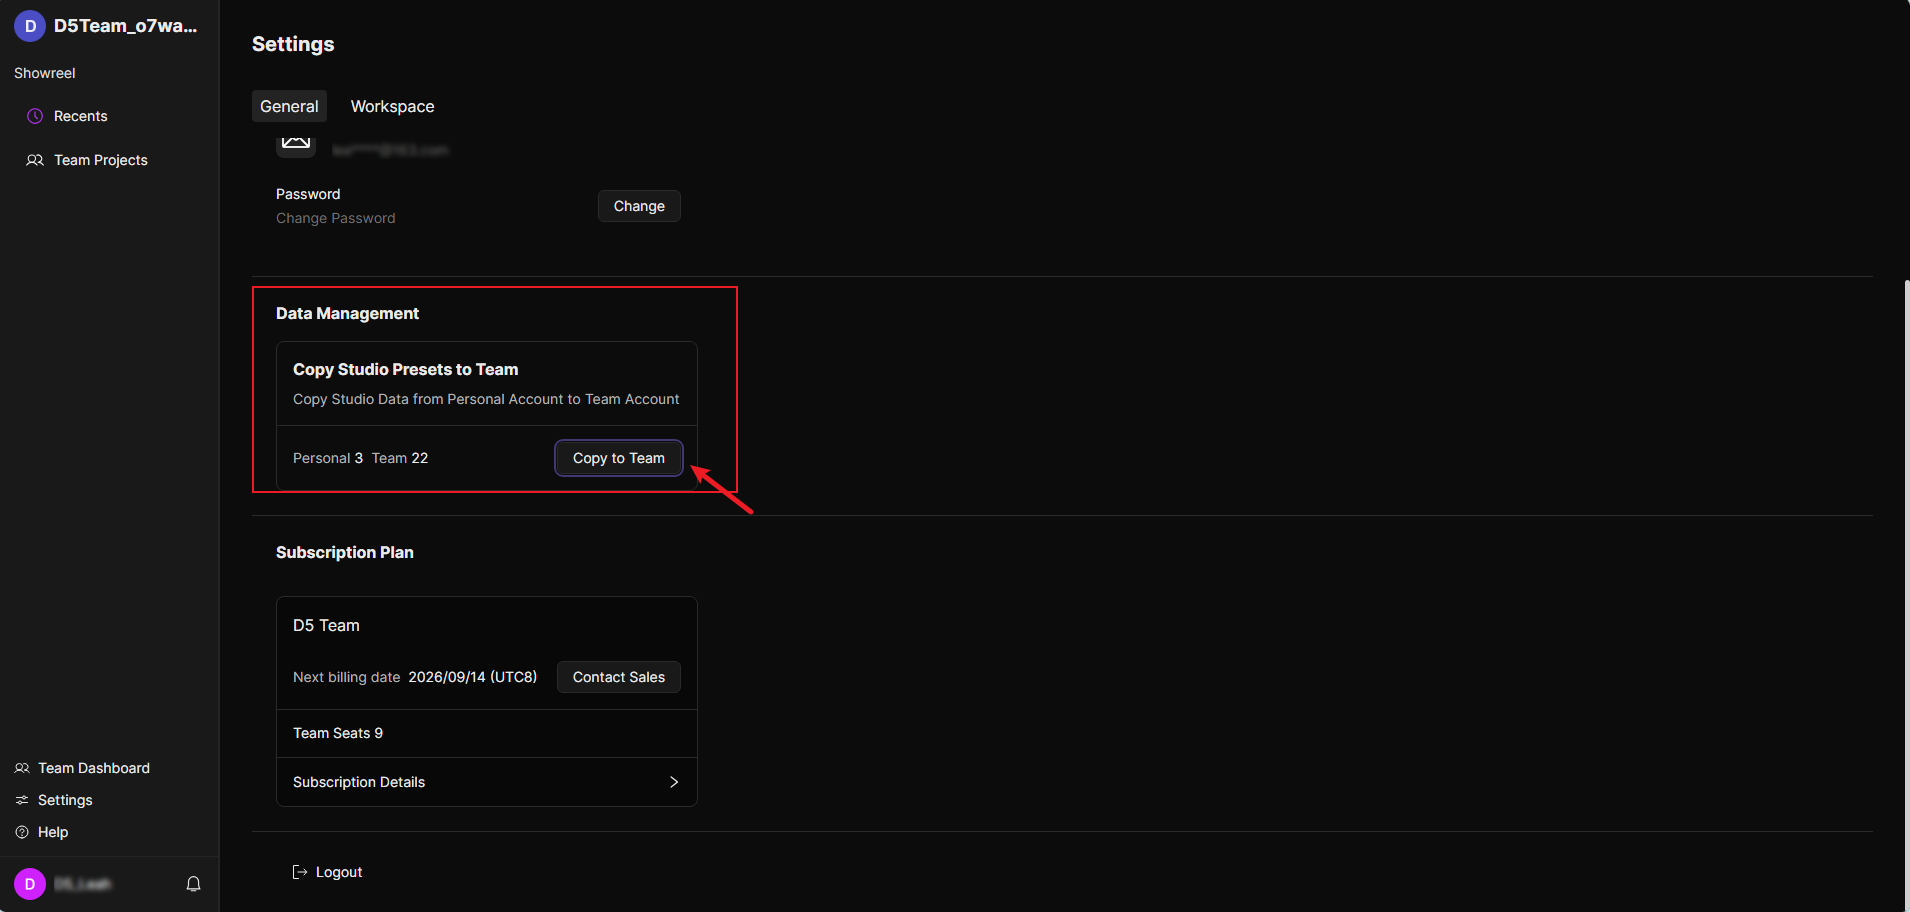Screen dimensions: 1910x912
Task: Click the Personal 3 count text
Action: (328, 458)
